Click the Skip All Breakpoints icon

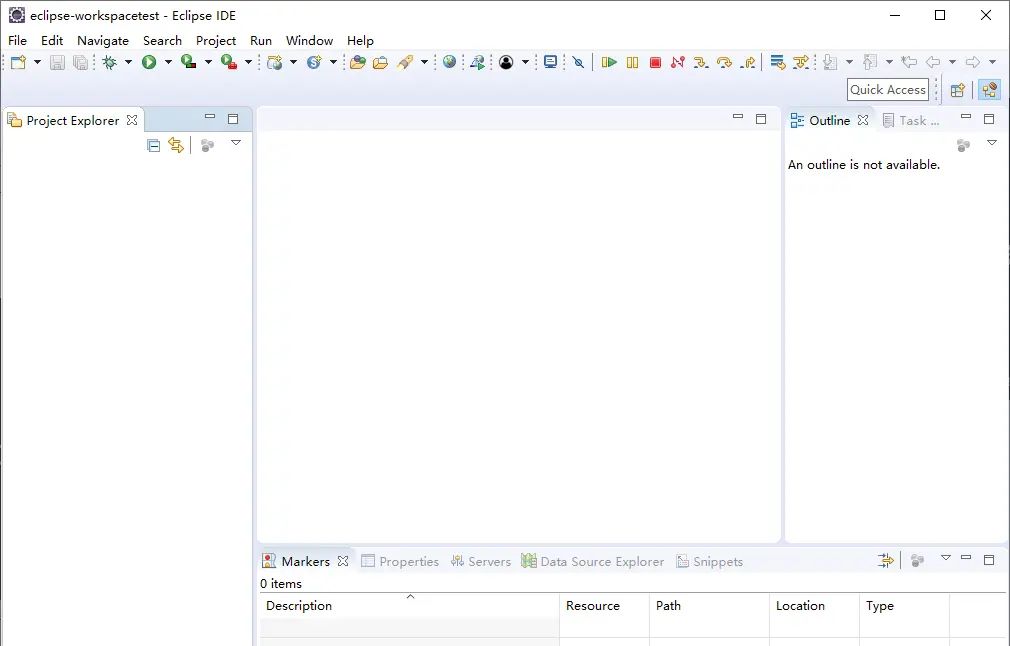click(578, 62)
